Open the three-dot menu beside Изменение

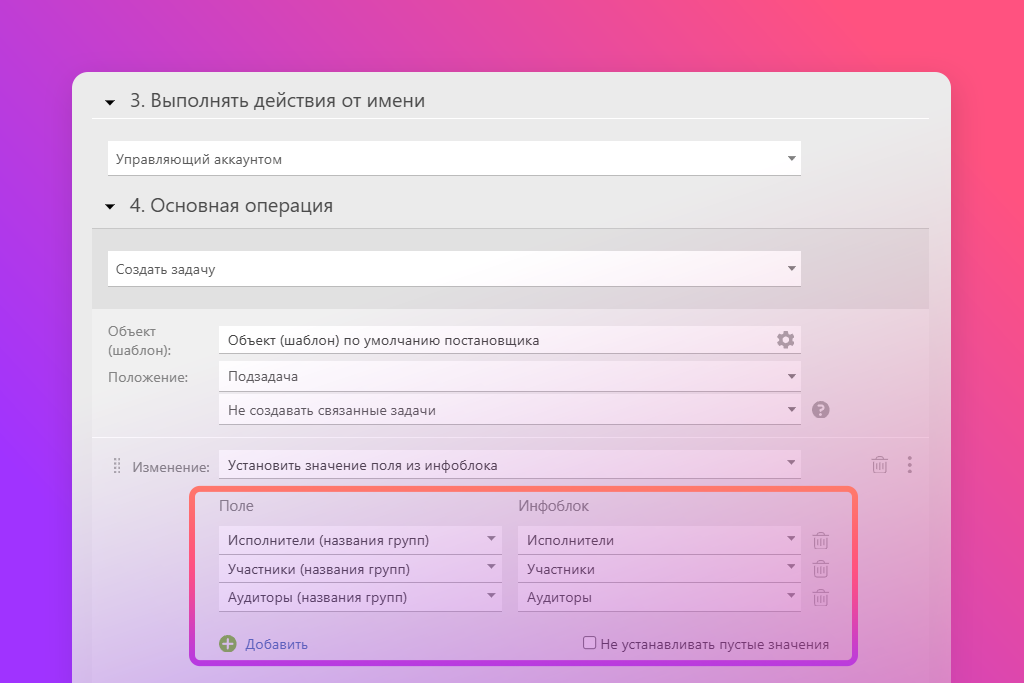click(909, 465)
